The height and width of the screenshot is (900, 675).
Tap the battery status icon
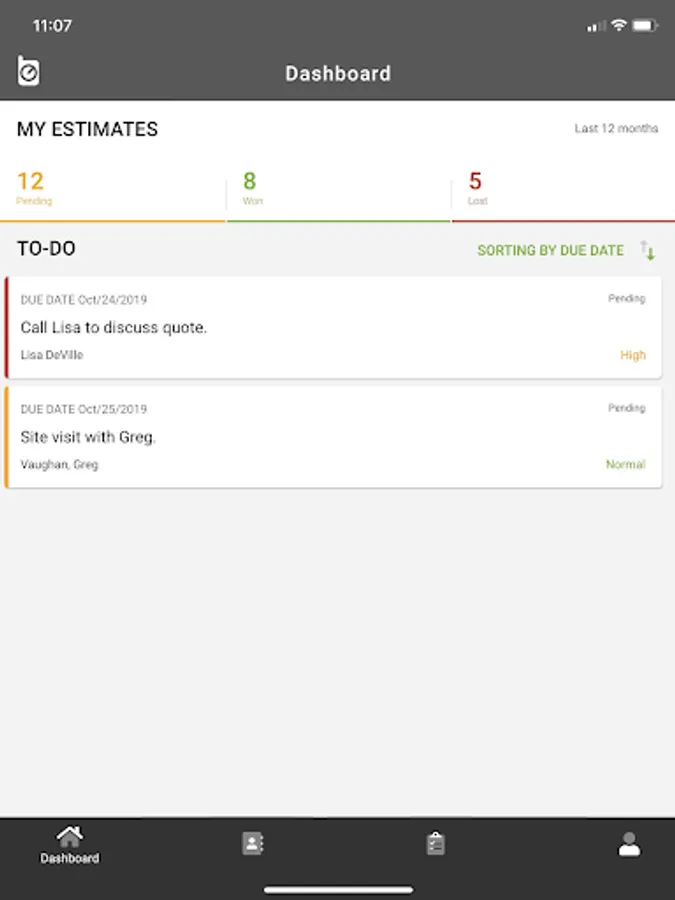pyautogui.click(x=646, y=25)
